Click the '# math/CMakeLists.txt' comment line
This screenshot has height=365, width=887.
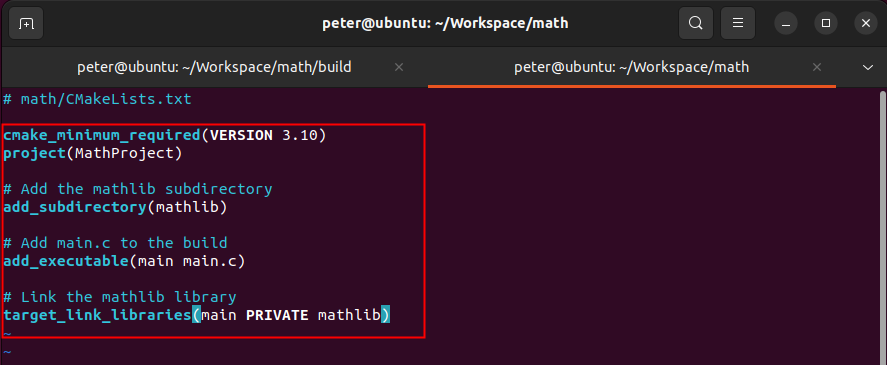tap(97, 100)
